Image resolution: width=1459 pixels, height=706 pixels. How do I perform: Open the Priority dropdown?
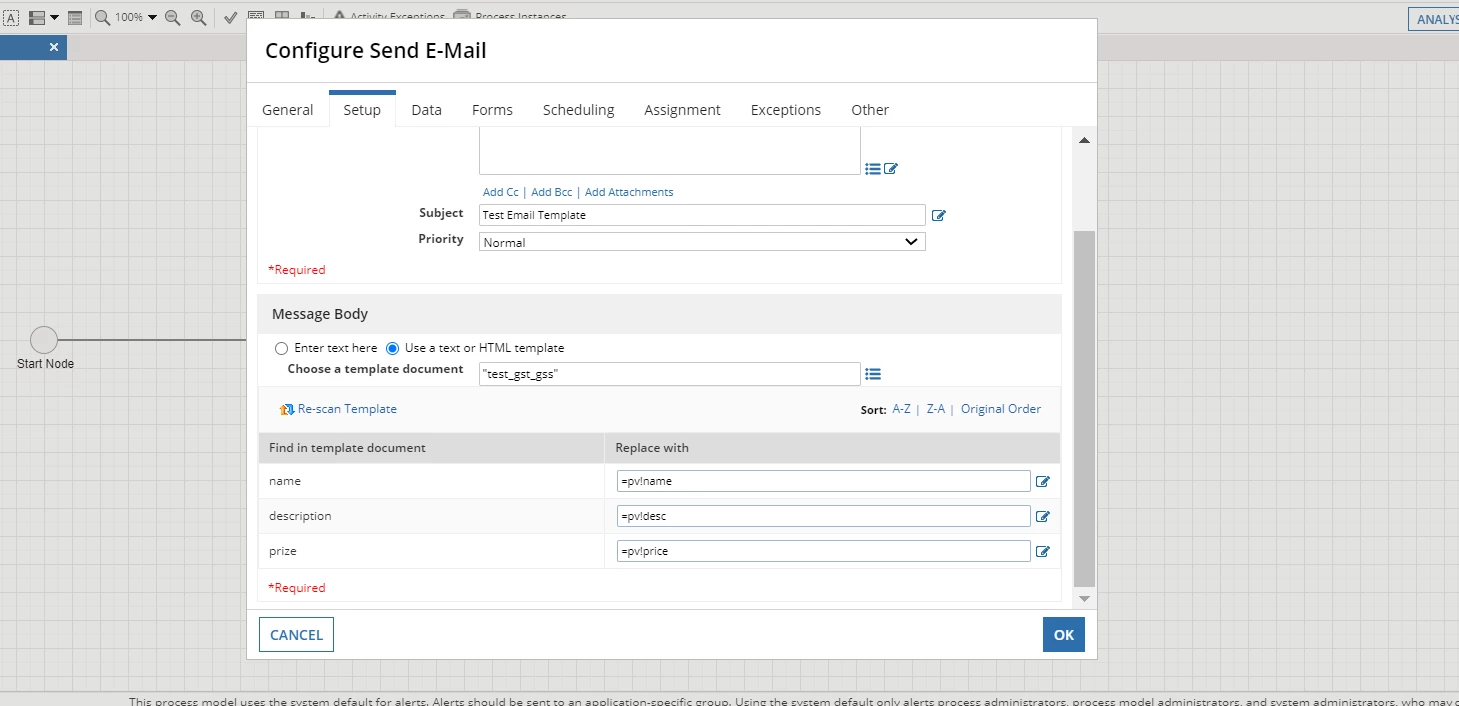tap(702, 242)
